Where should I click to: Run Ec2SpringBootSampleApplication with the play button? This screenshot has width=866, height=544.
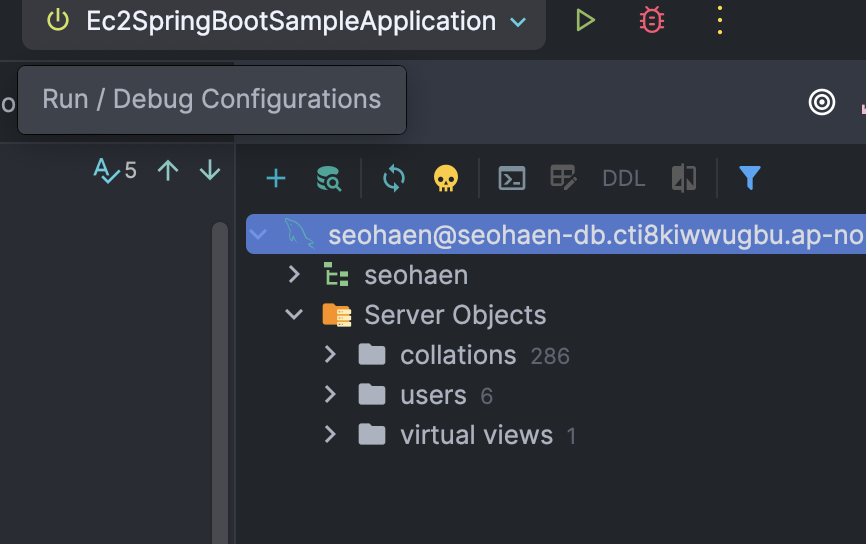tap(585, 20)
